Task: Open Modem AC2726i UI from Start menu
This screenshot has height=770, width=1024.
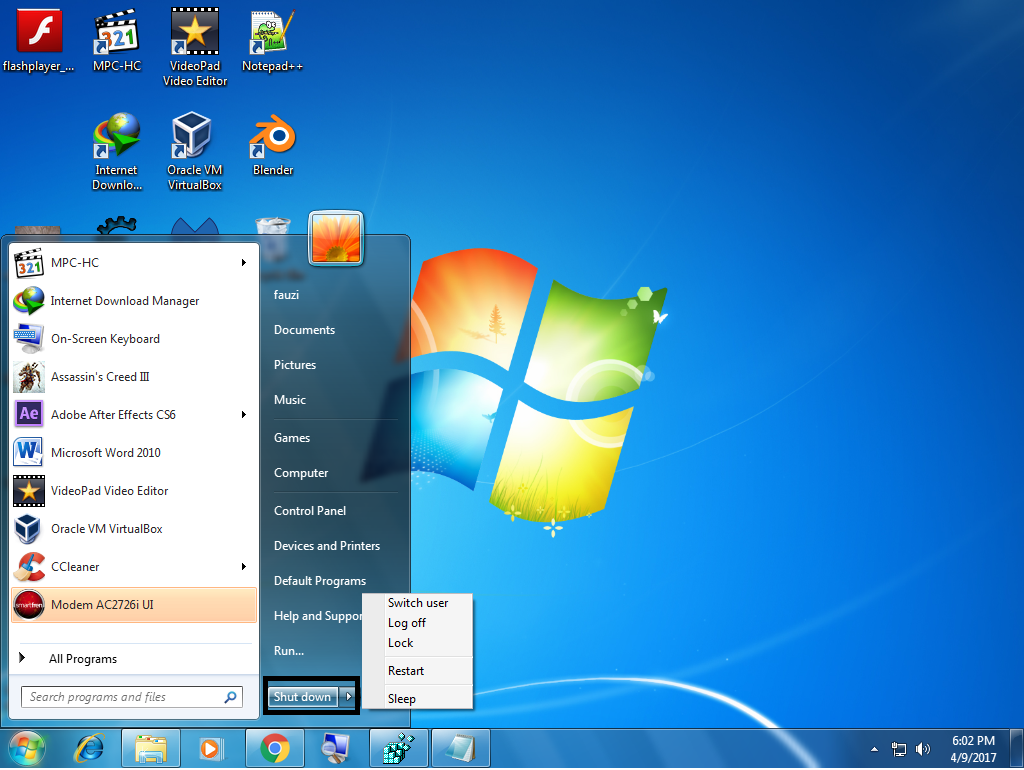Action: pyautogui.click(x=134, y=604)
